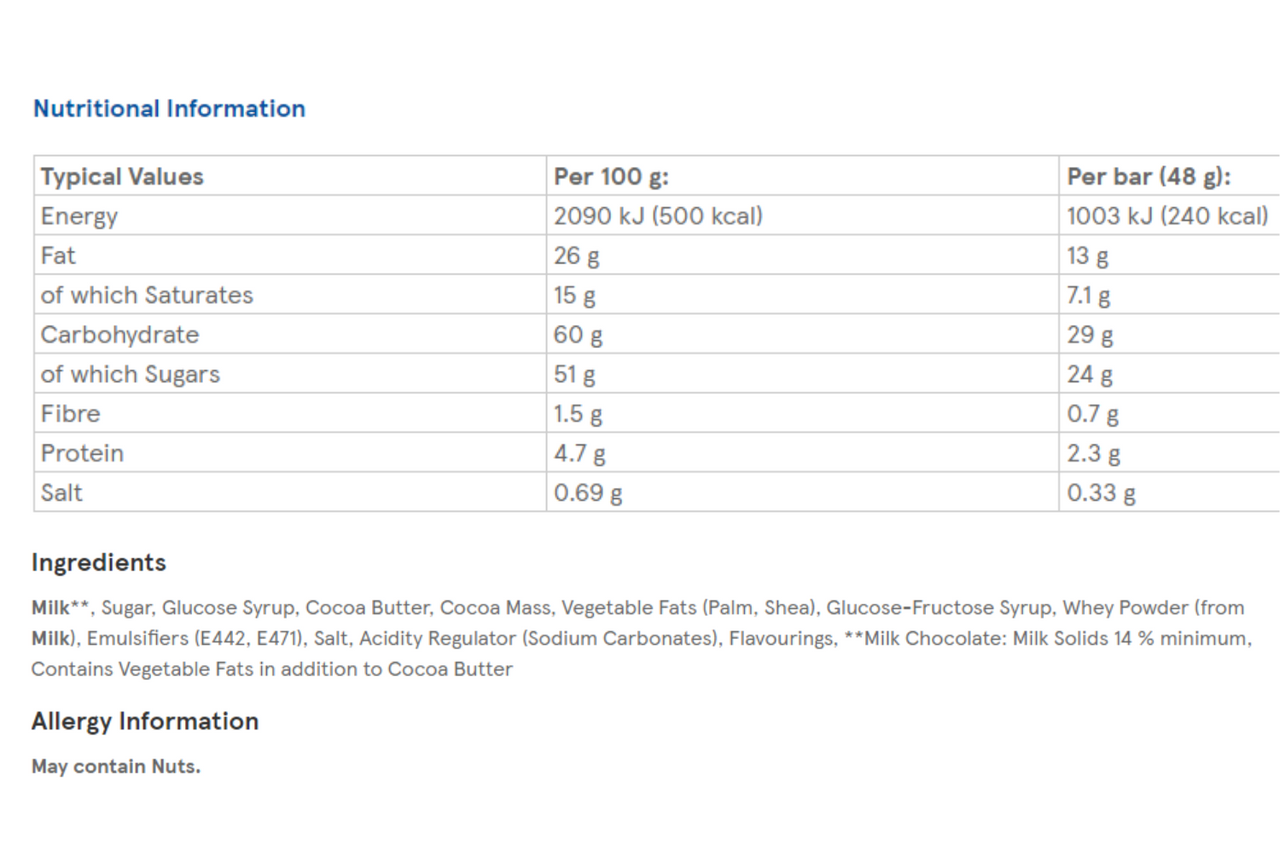Screen dimensions: 1280x853
Task: Click the "May contain Nuts." text
Action: (116, 767)
